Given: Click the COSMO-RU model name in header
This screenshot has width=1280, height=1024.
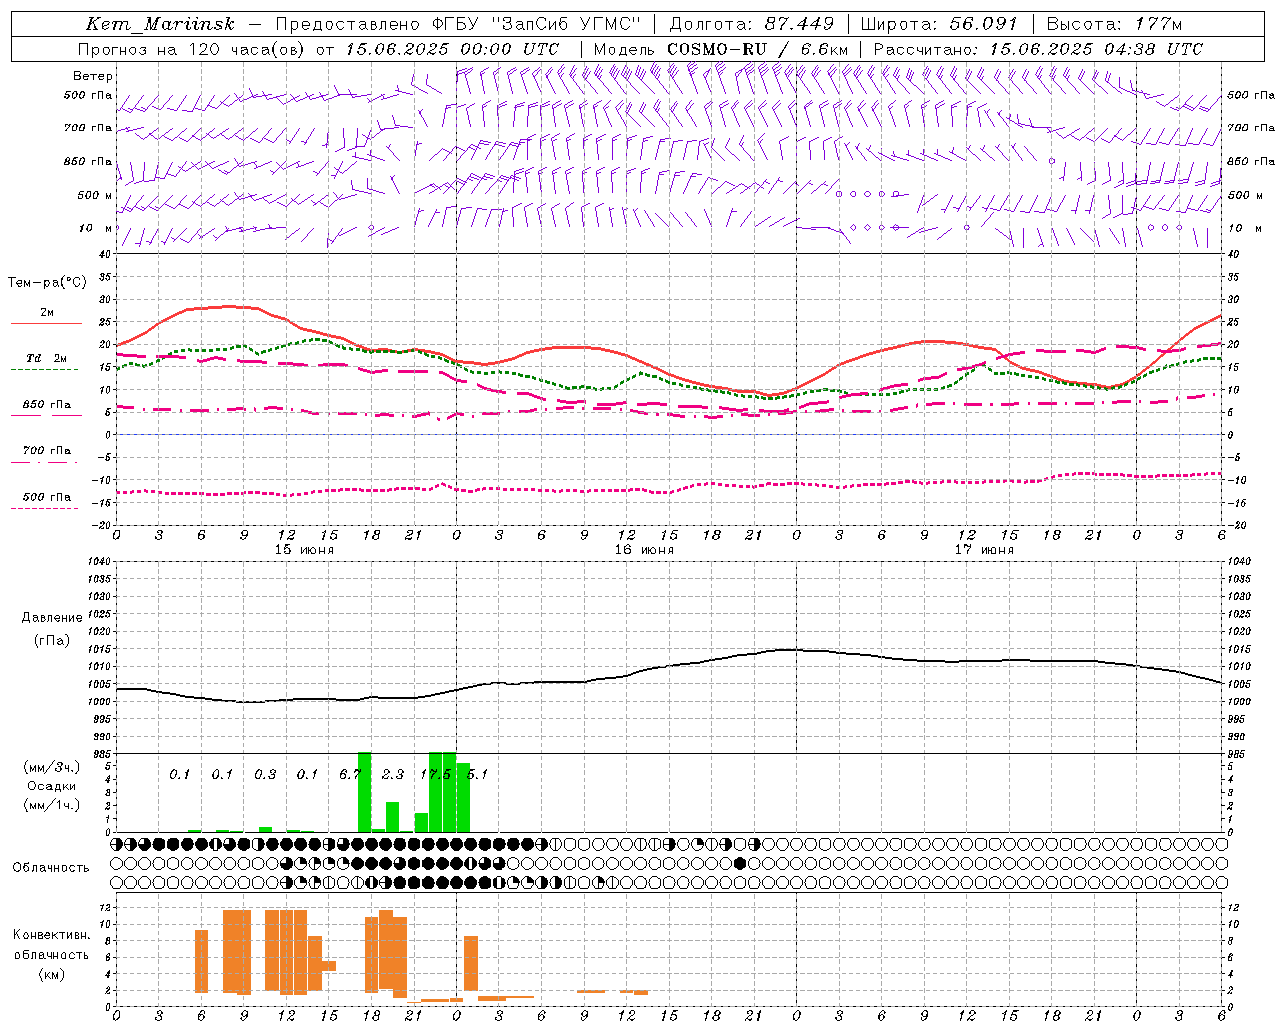Looking at the screenshot, I should pyautogui.click(x=718, y=49).
